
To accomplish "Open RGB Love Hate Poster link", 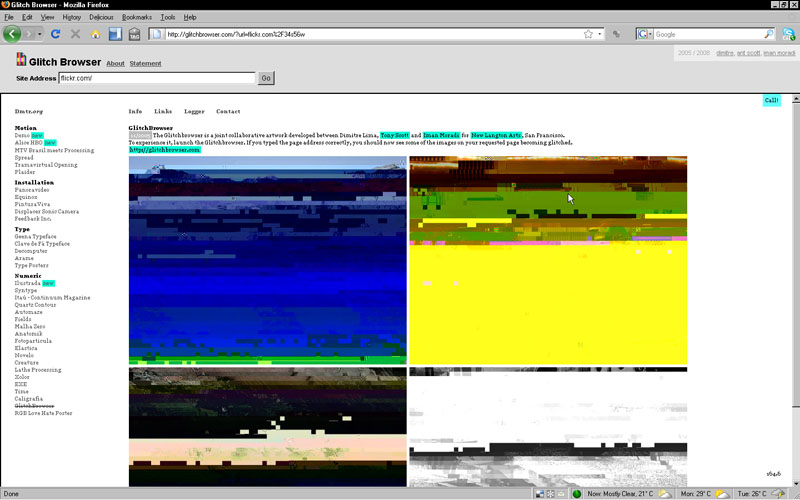I will [x=43, y=413].
